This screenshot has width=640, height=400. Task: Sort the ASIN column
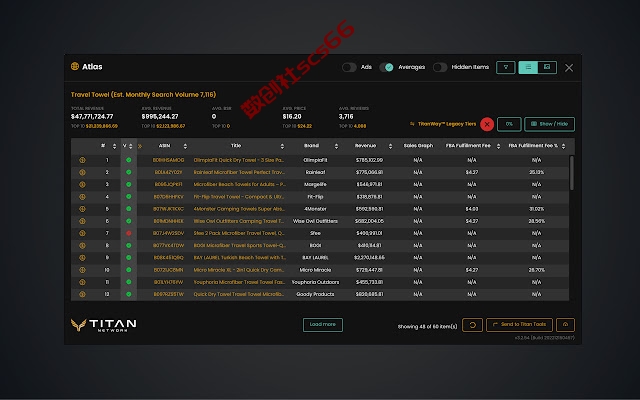click(x=185, y=146)
